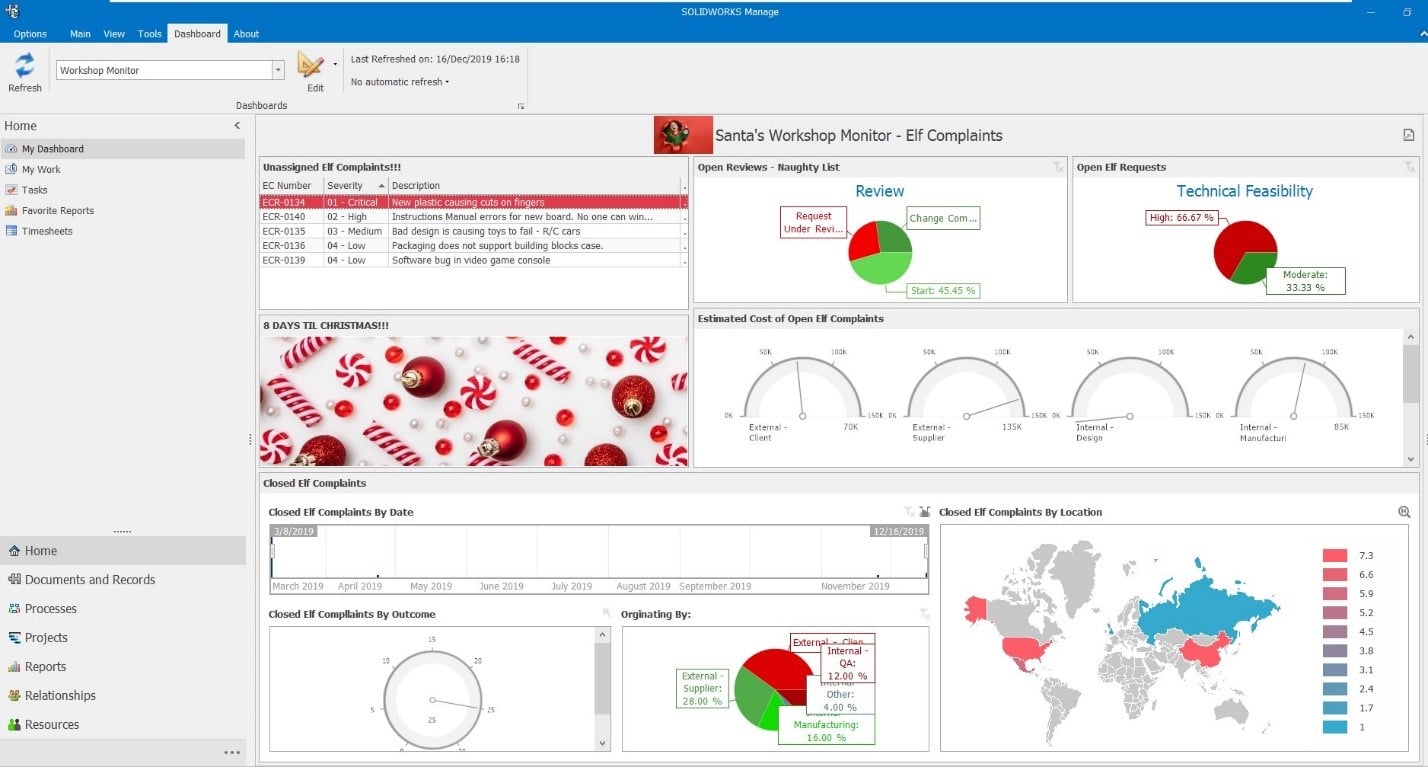Select My Dashboard in the Home tree
This screenshot has height=767, width=1428.
(x=122, y=149)
